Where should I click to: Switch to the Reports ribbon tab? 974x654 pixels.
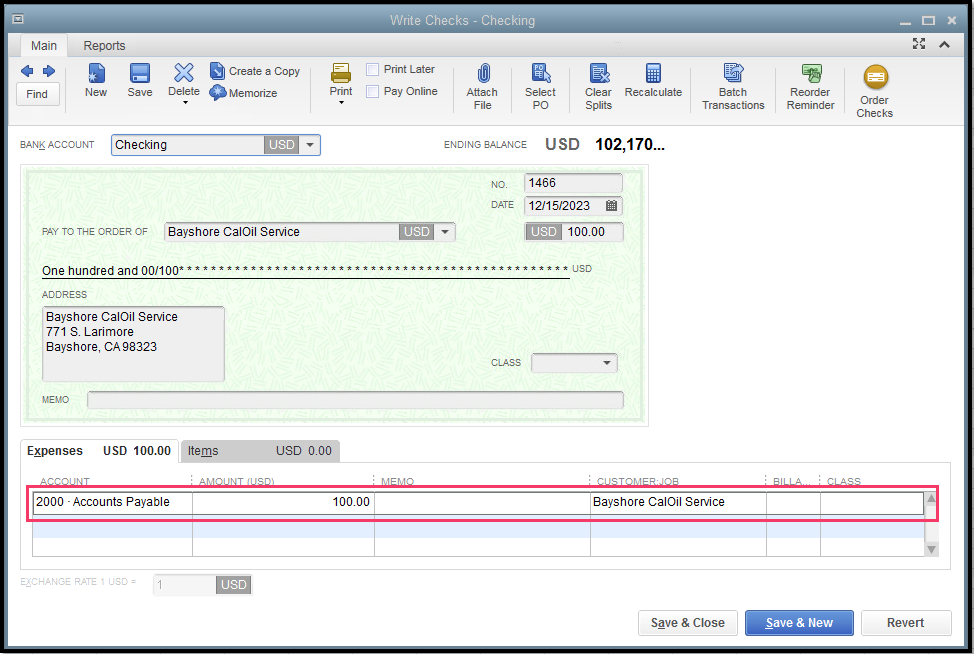pyautogui.click(x=104, y=45)
